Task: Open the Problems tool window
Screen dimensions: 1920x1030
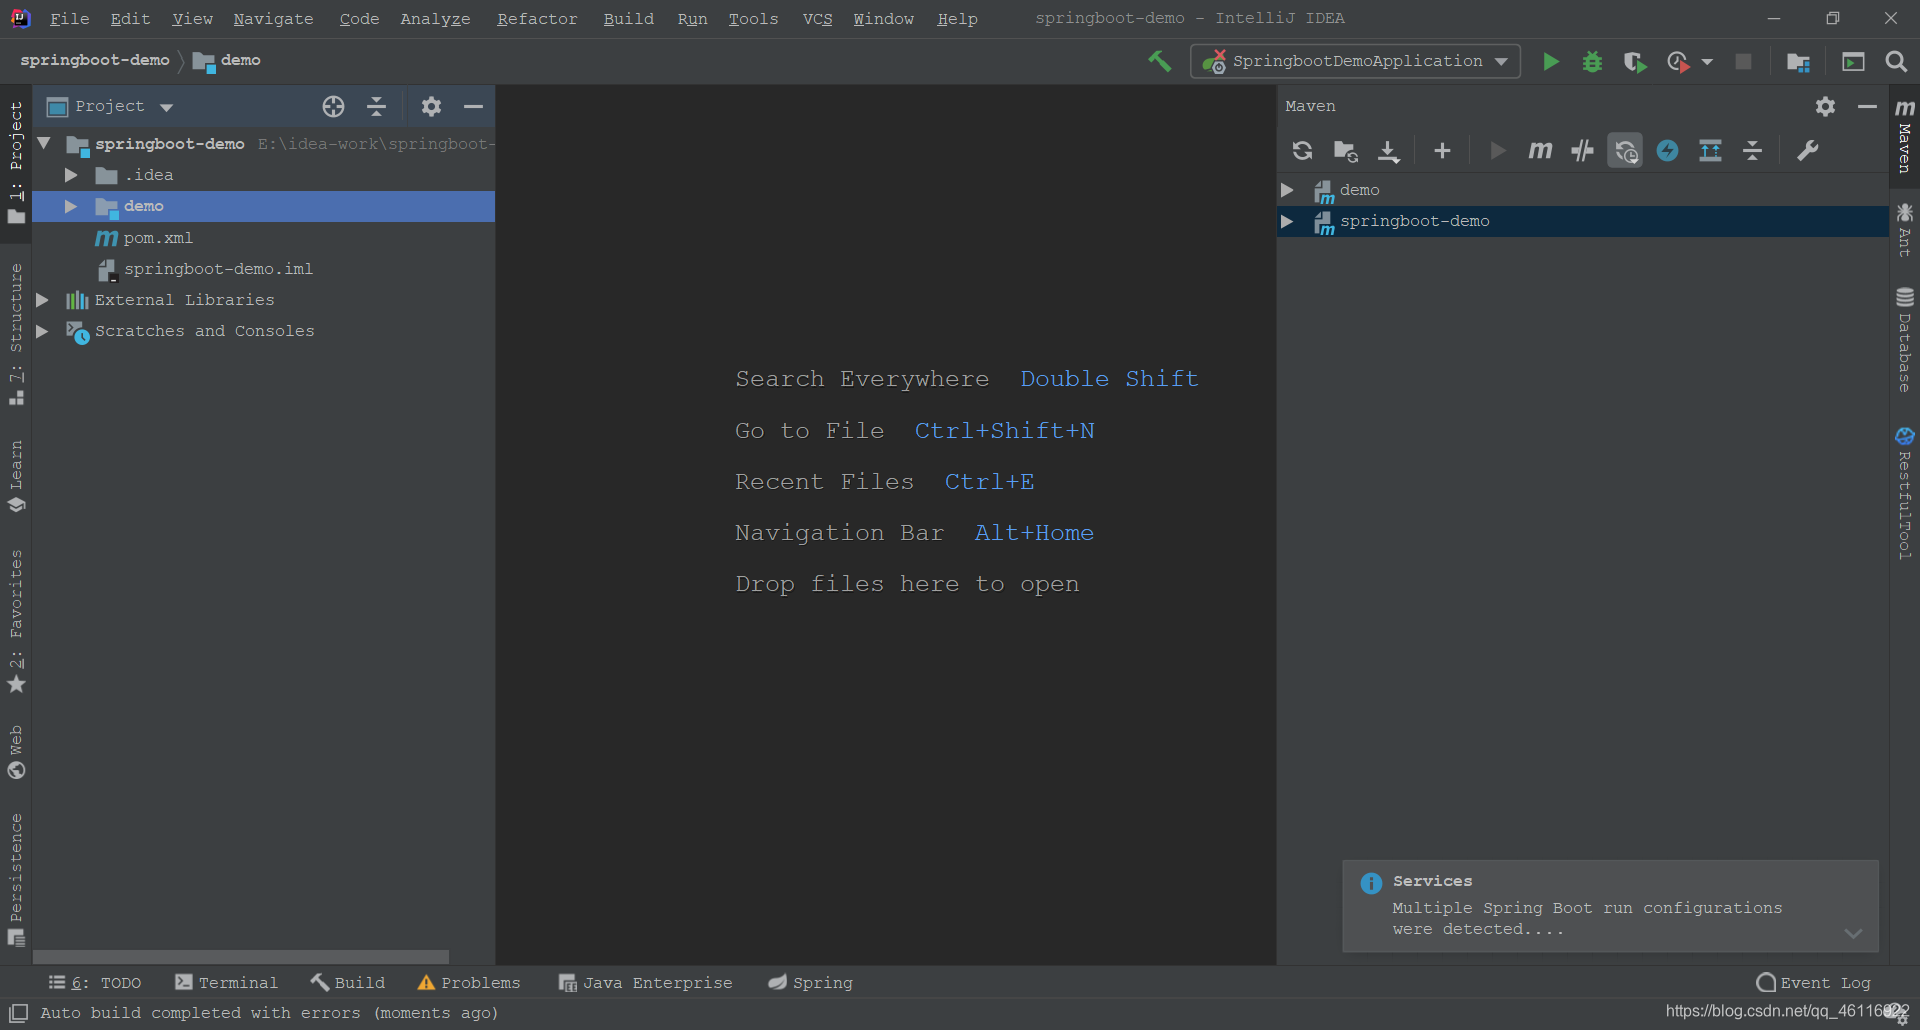Action: 469,983
